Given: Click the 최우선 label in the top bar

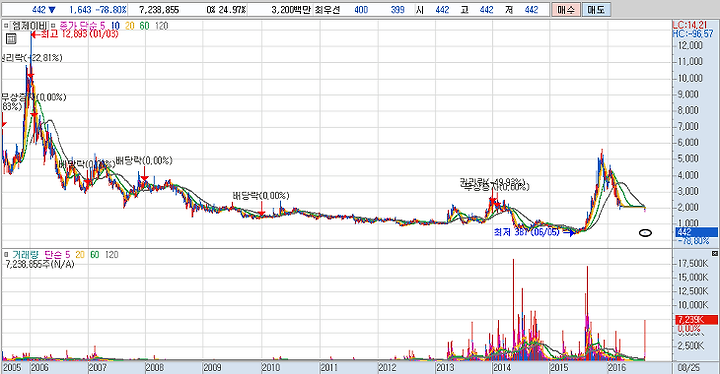Looking at the screenshot, I should click(327, 10).
